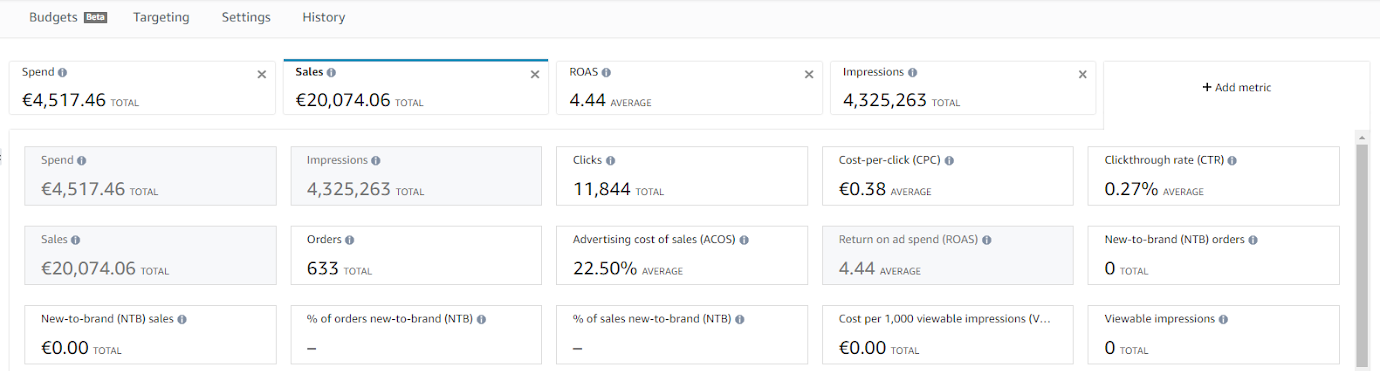Remove the Impressions metric card
This screenshot has width=1380, height=371.
click(x=1082, y=74)
